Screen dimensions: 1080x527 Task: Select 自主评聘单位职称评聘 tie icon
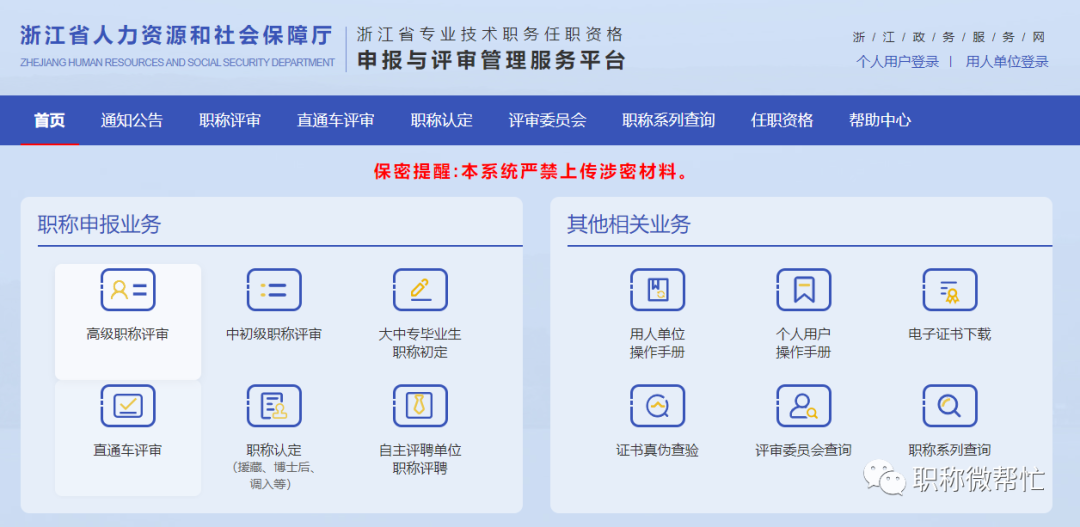coord(420,406)
